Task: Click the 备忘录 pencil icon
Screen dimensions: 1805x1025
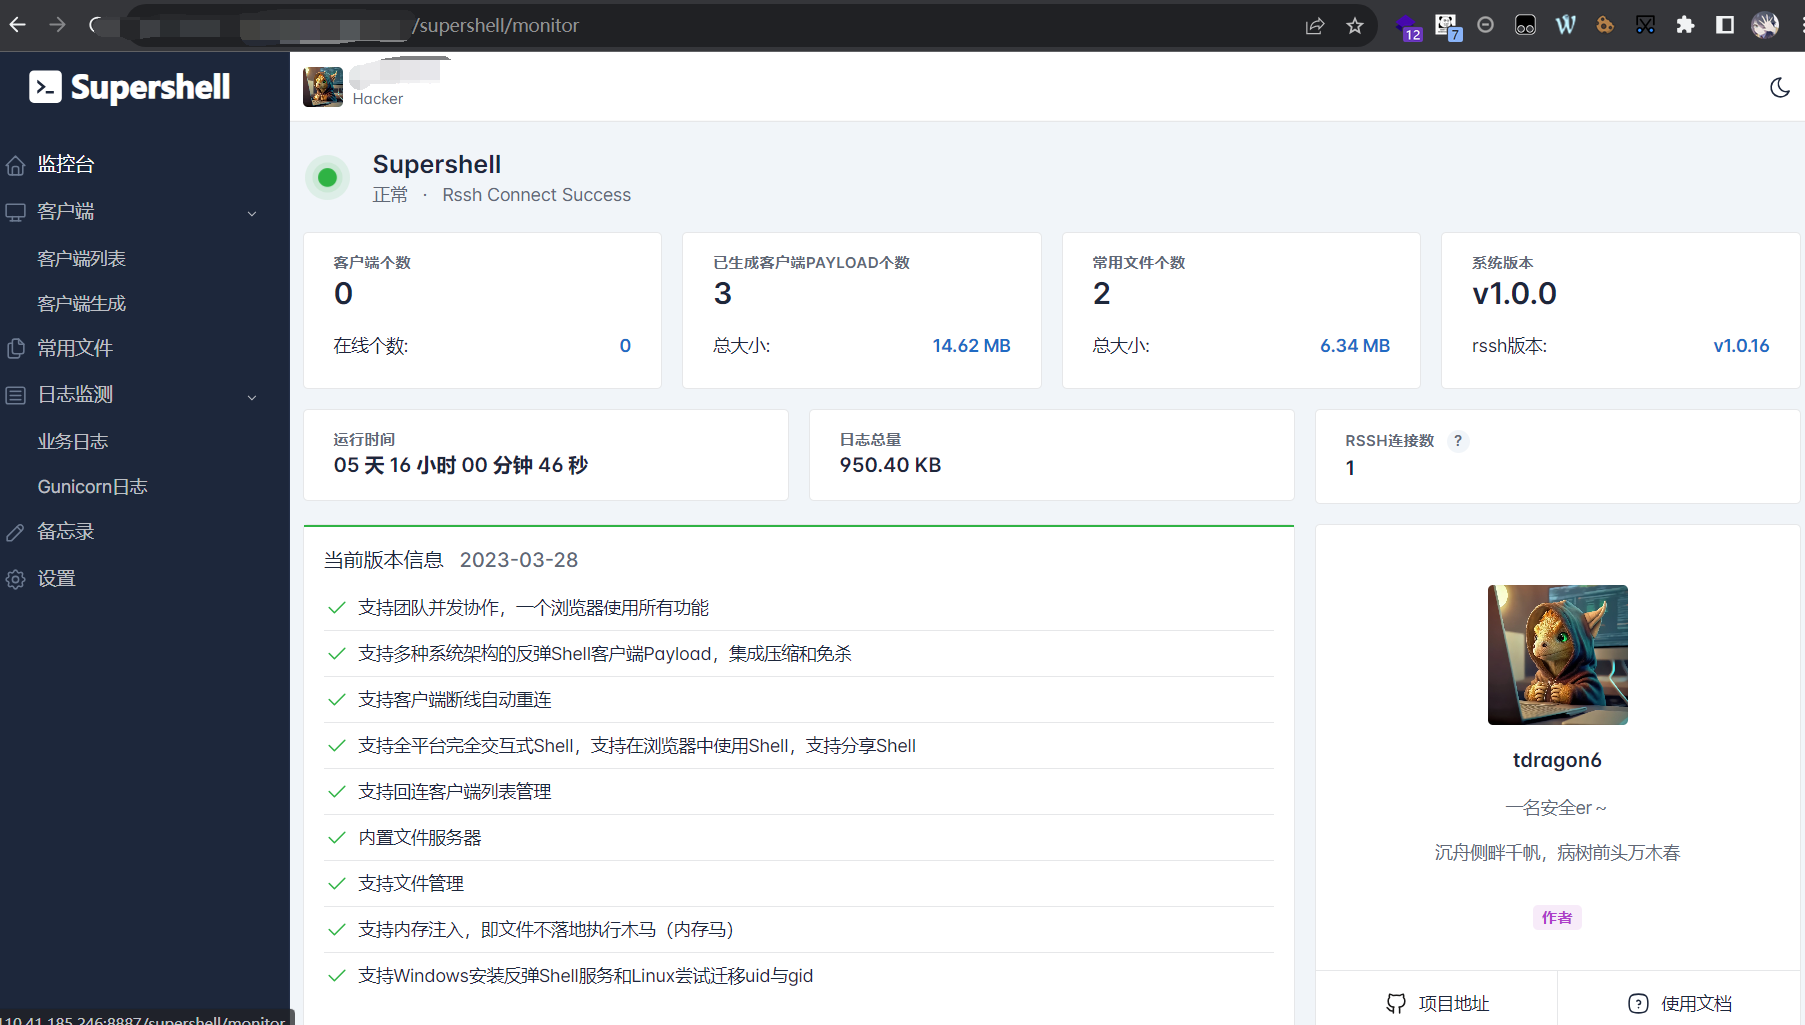Action: tap(16, 532)
